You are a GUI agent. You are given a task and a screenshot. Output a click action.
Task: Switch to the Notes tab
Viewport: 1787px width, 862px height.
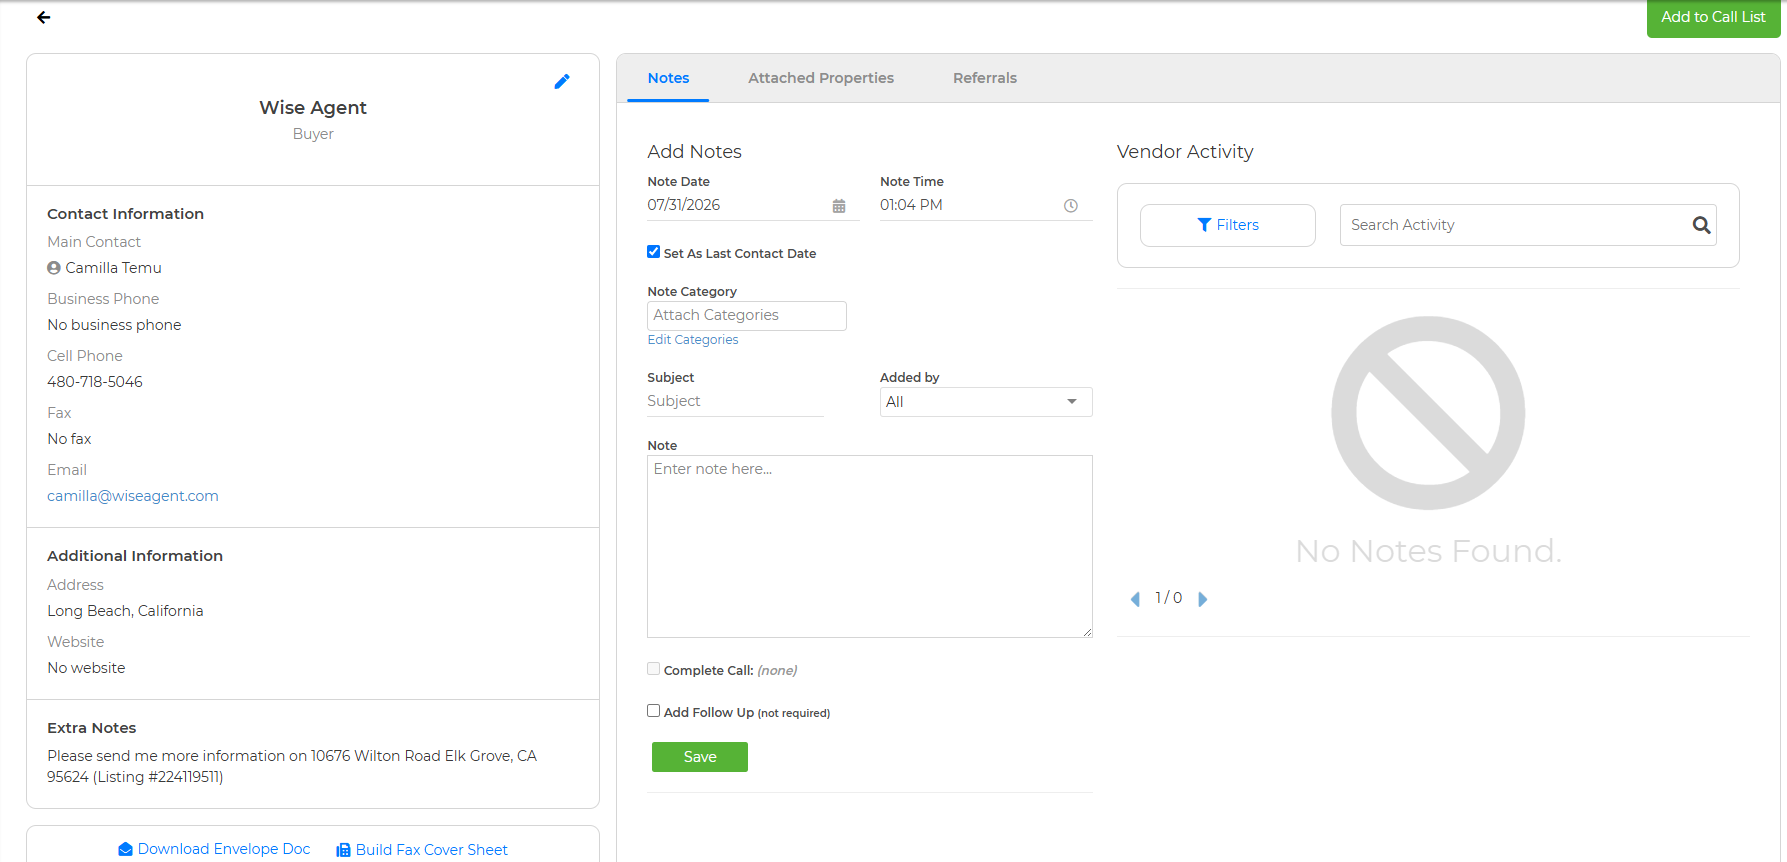[668, 78]
